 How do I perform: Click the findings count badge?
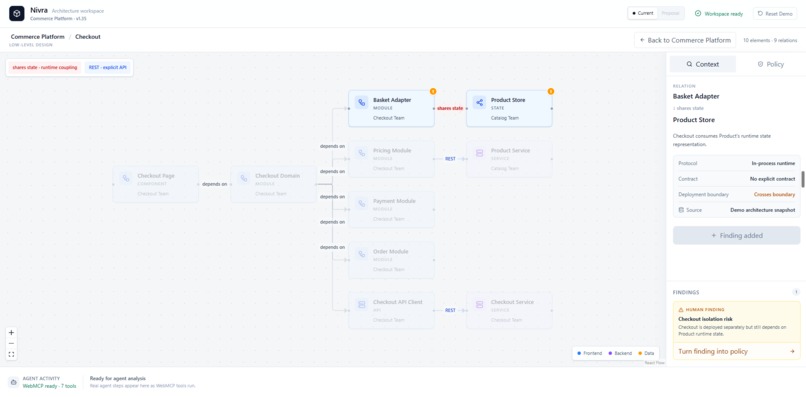point(796,292)
